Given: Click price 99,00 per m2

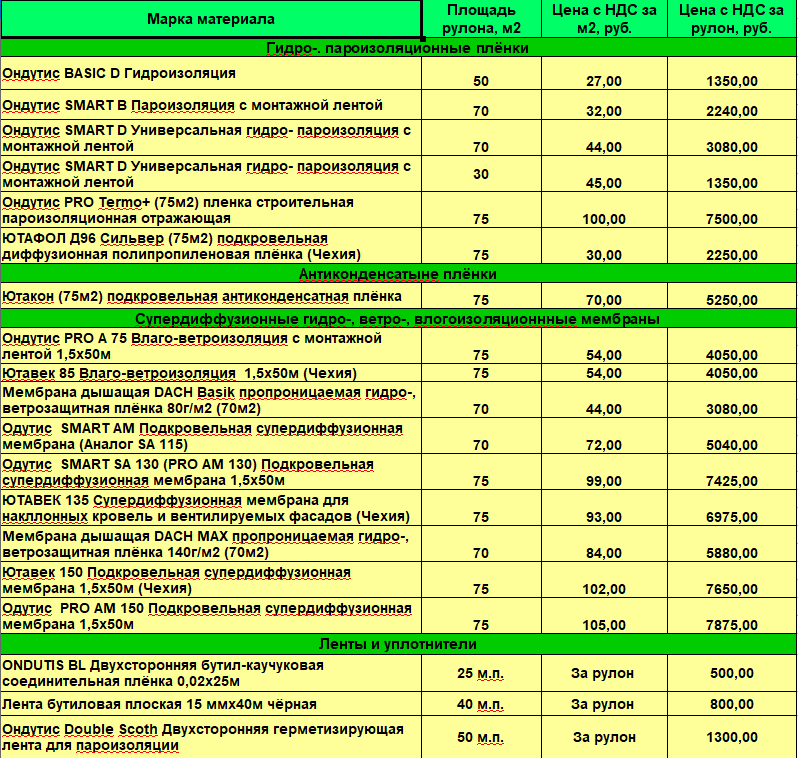Looking at the screenshot, I should click(604, 481).
